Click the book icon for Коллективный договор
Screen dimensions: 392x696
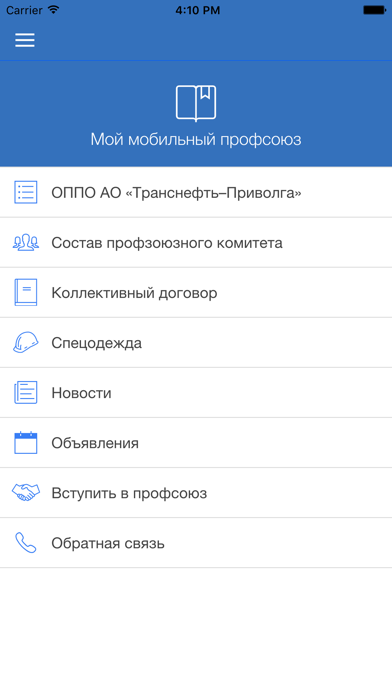point(26,292)
